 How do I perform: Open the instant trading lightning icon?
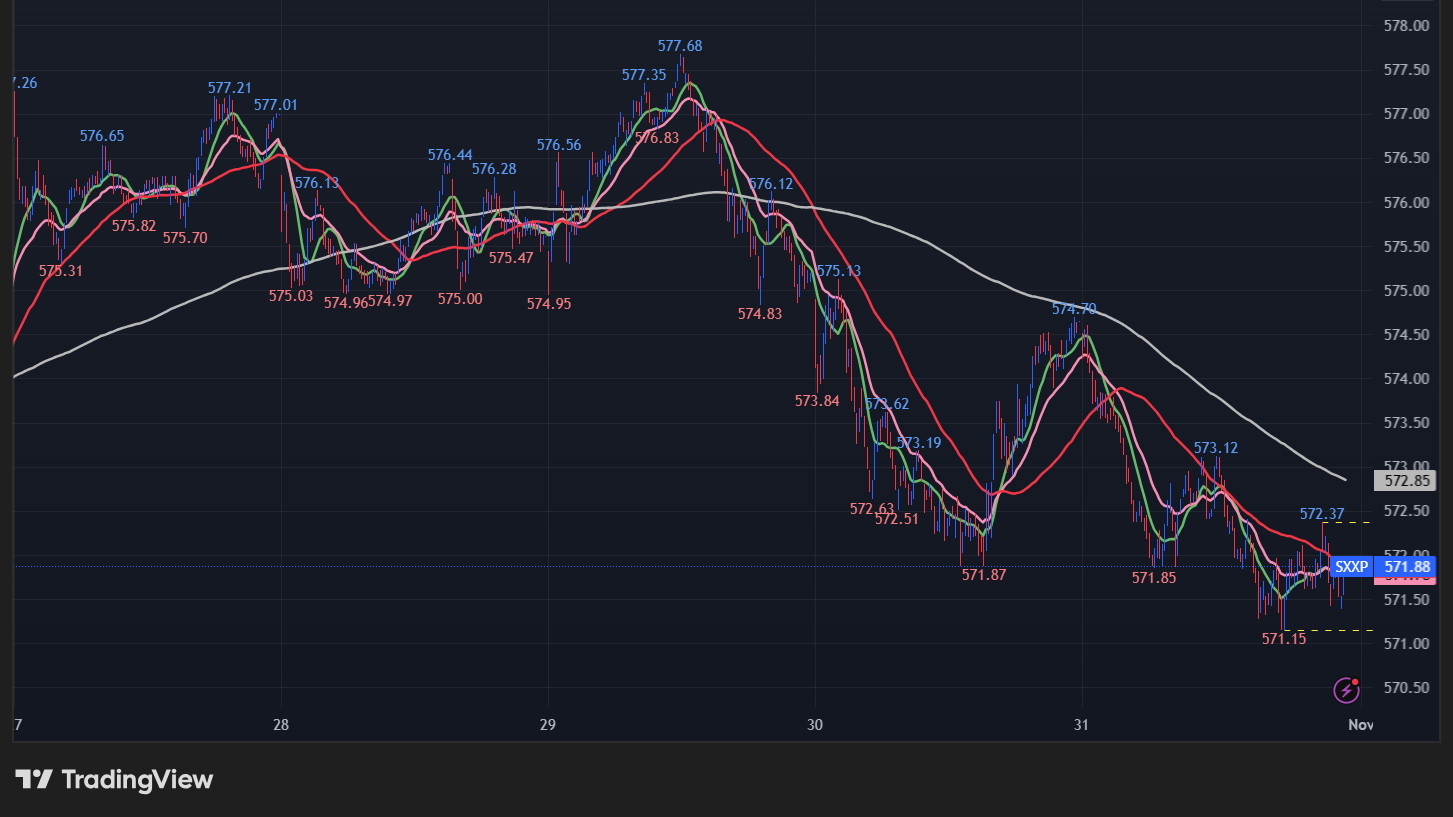point(1346,688)
